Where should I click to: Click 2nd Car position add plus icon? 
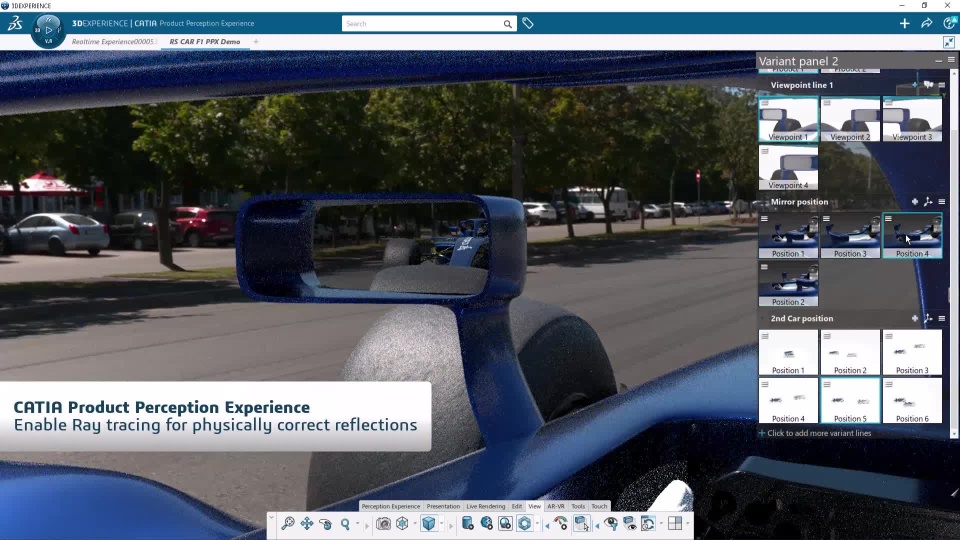915,318
